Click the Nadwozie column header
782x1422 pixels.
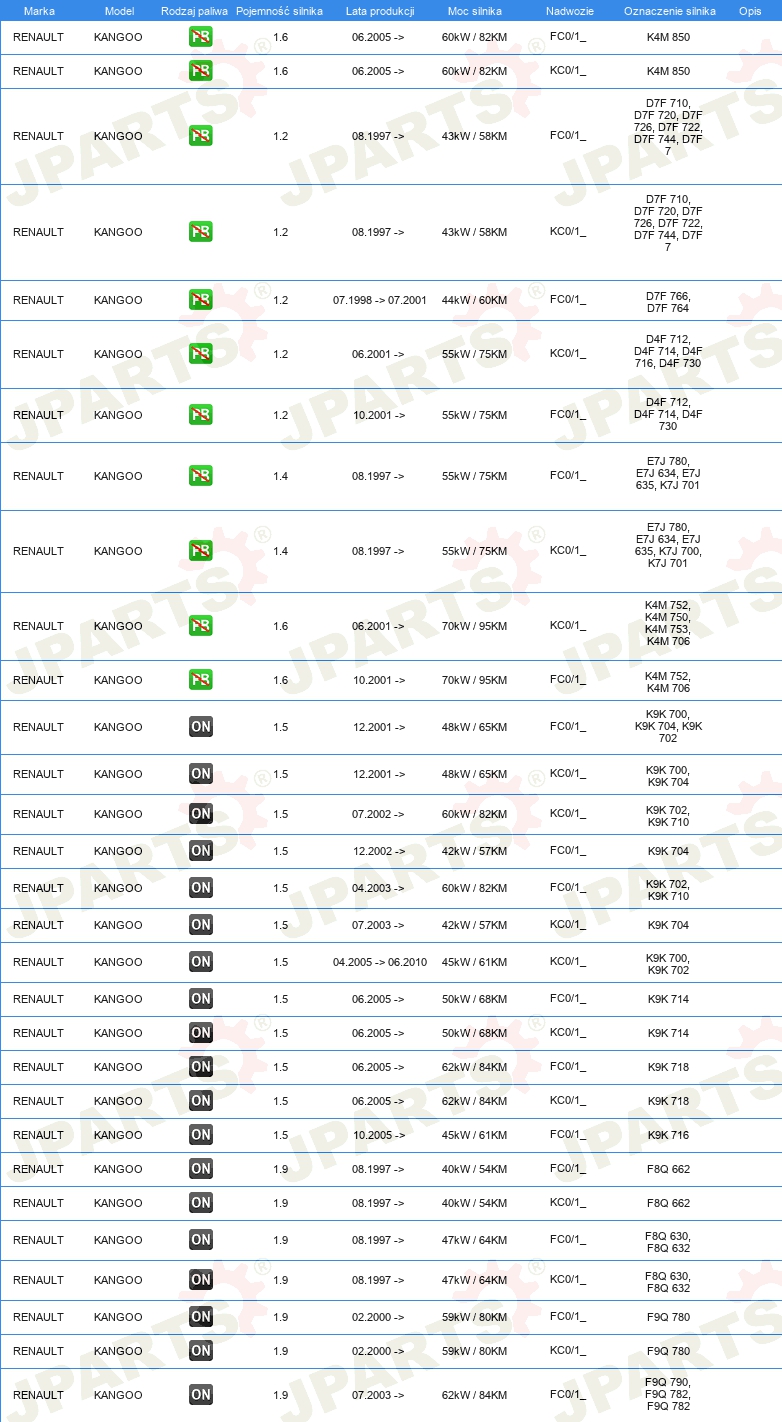569,11
